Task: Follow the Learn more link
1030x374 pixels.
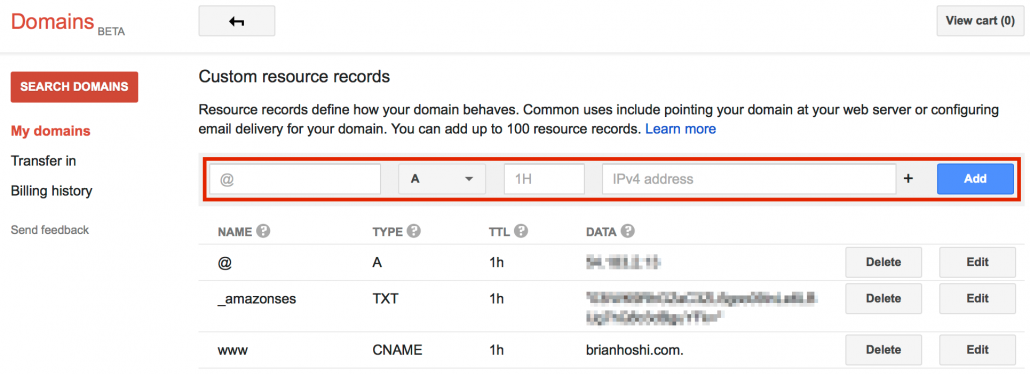Action: 681,129
